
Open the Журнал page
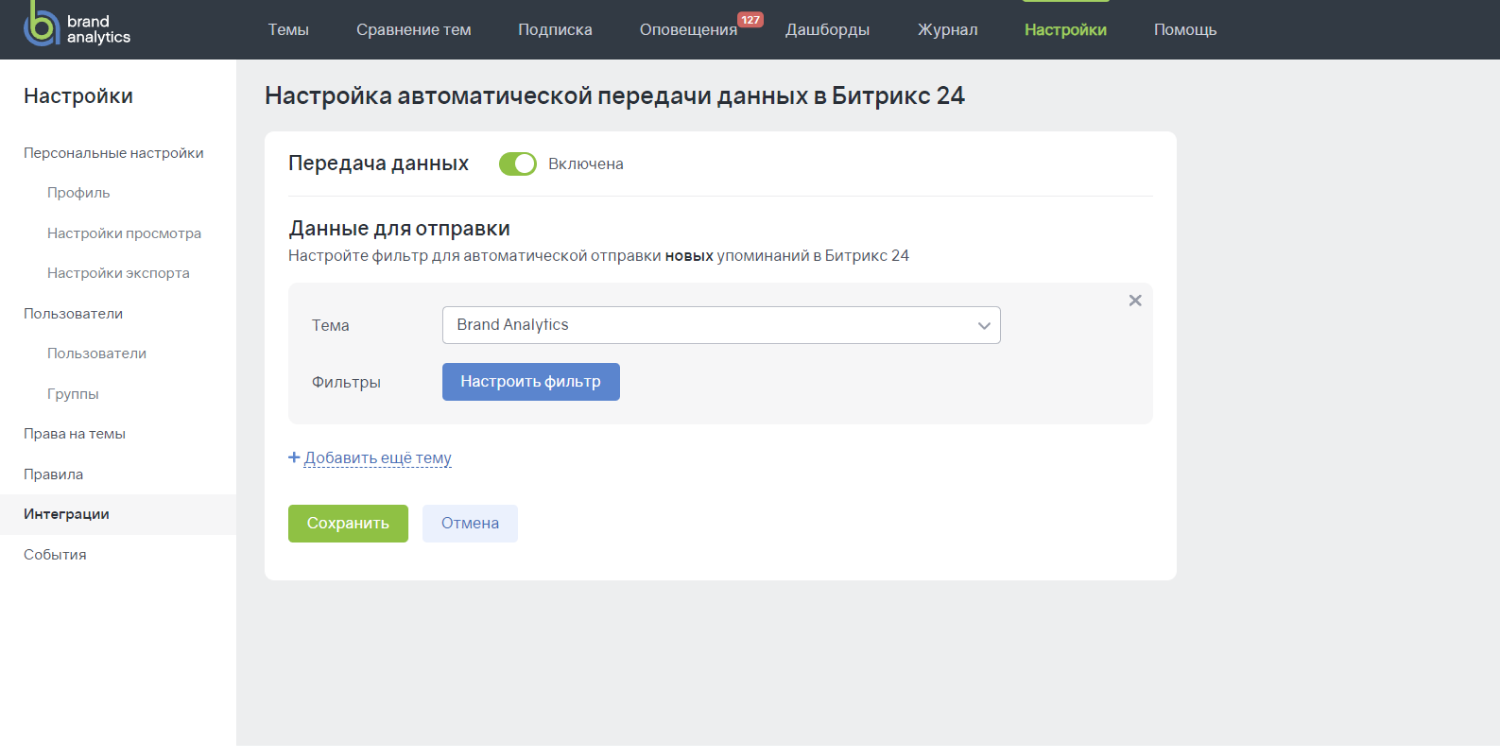pos(947,30)
